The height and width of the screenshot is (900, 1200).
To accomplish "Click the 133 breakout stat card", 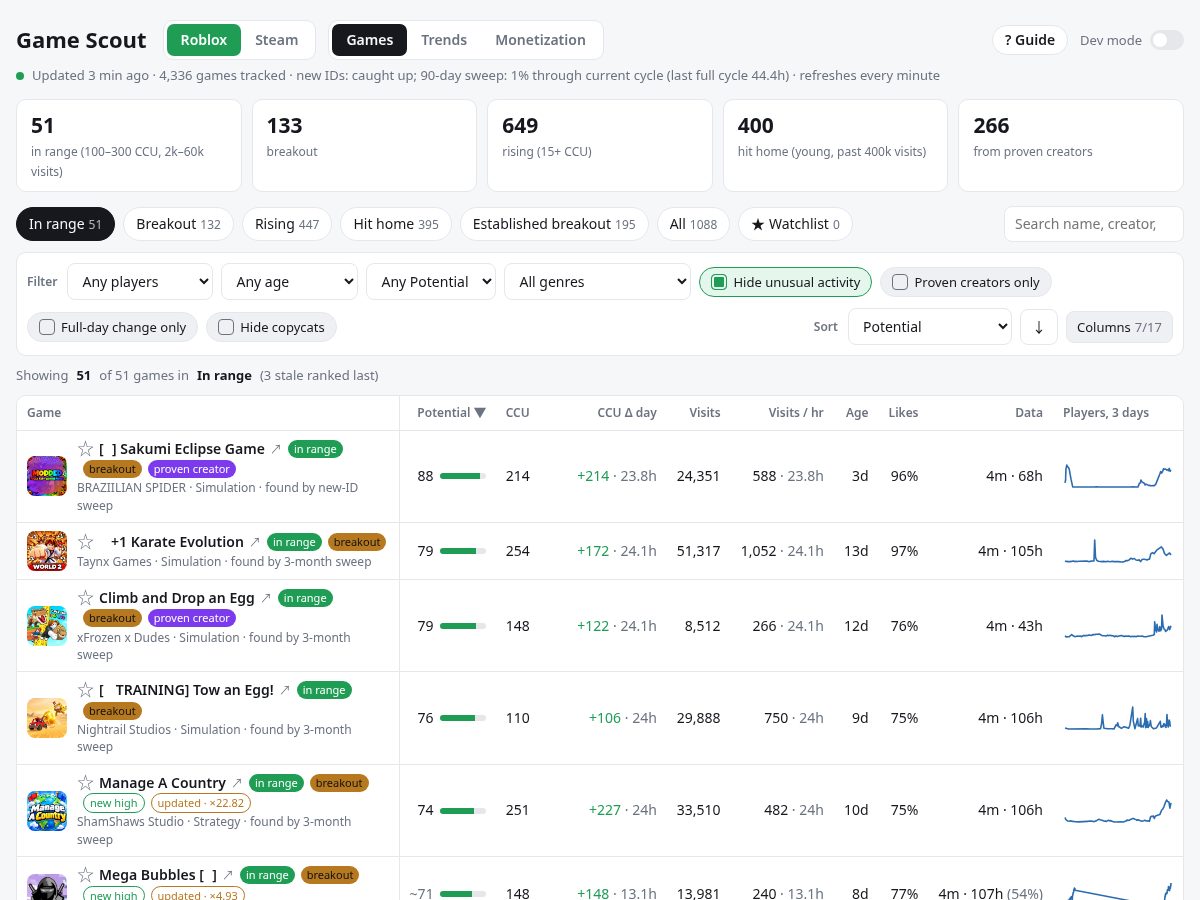I will tap(364, 145).
